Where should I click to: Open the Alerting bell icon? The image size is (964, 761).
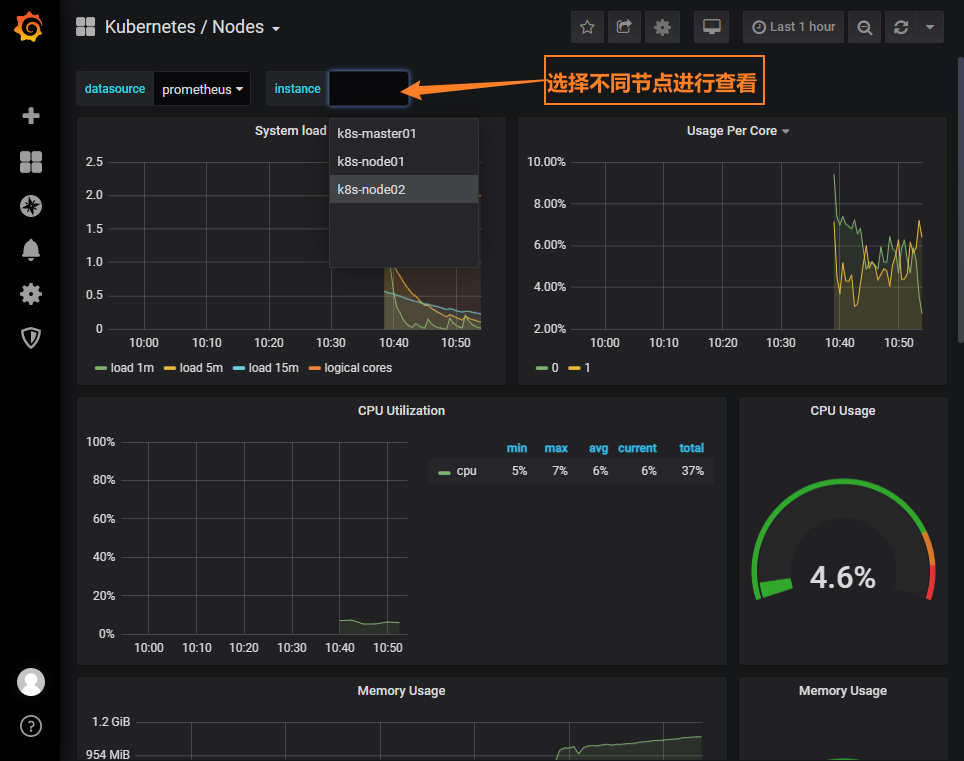[x=31, y=250]
